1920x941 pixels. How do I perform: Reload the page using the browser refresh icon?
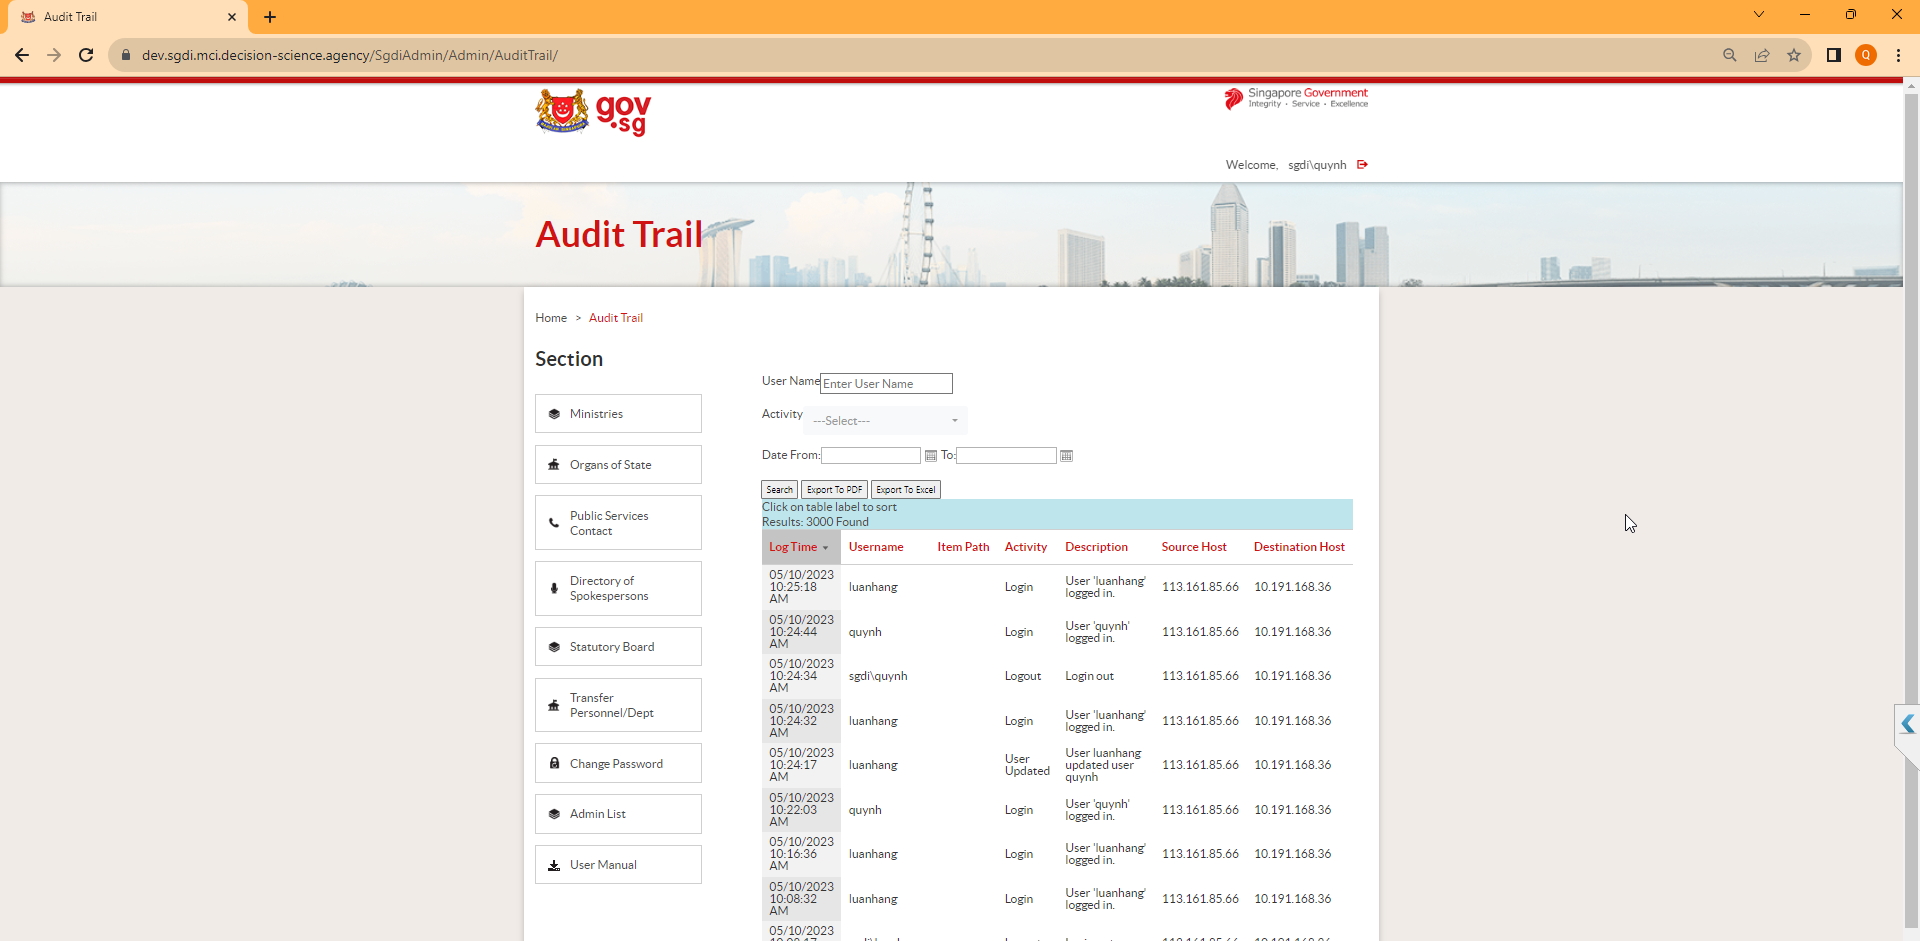pyautogui.click(x=86, y=55)
